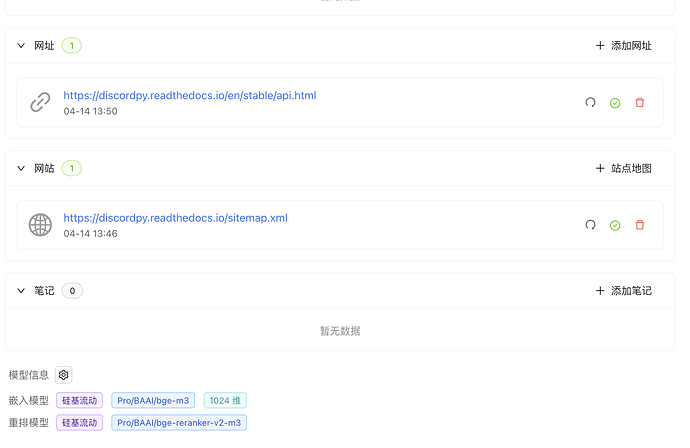Click the chain link icon for api.html
The width and height of the screenshot is (690, 448).
[x=40, y=102]
